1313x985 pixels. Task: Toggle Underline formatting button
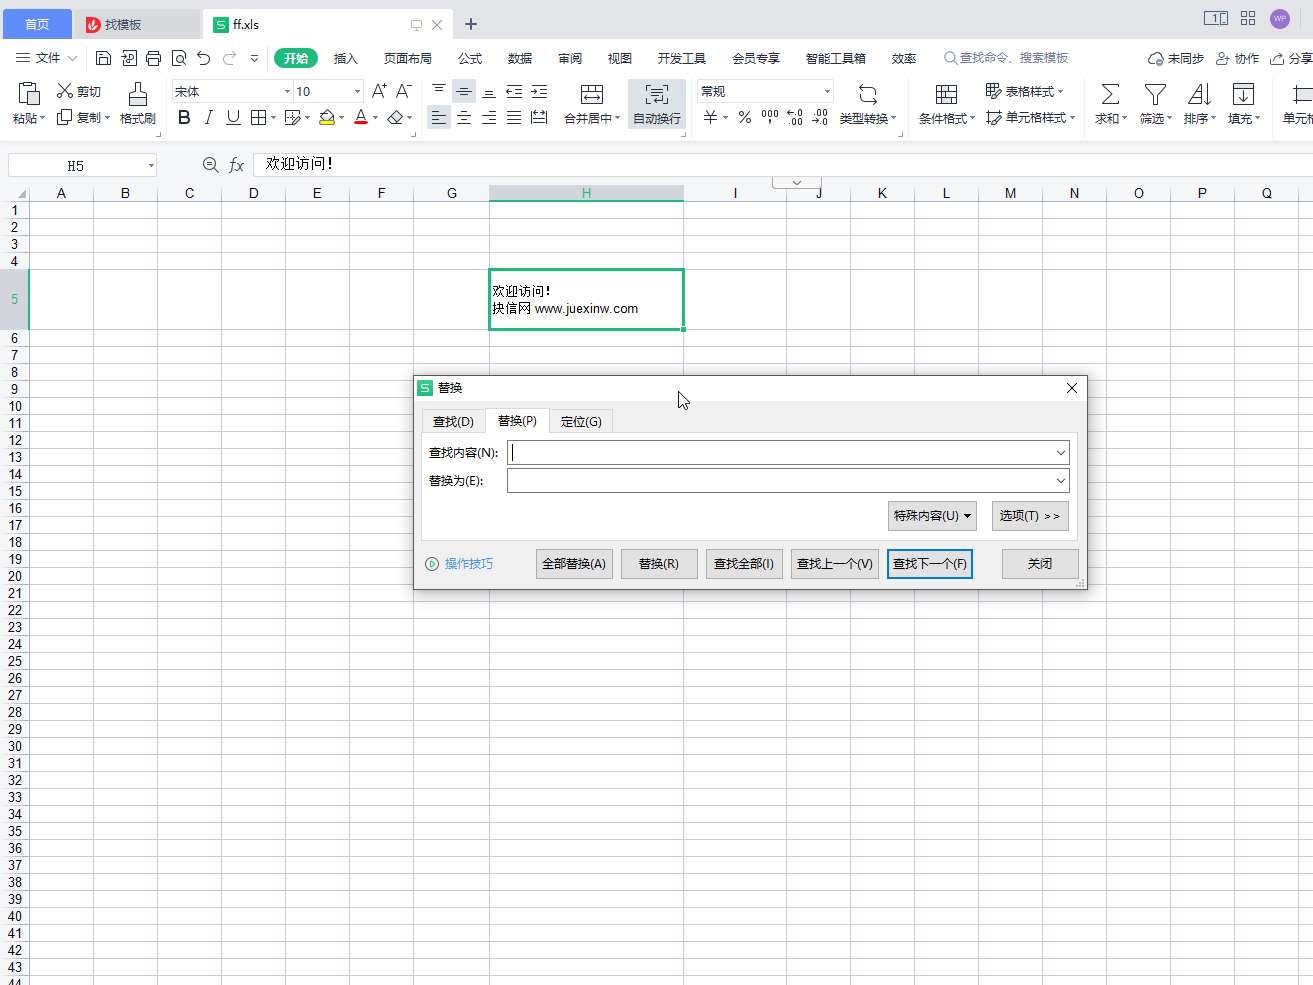coord(233,118)
